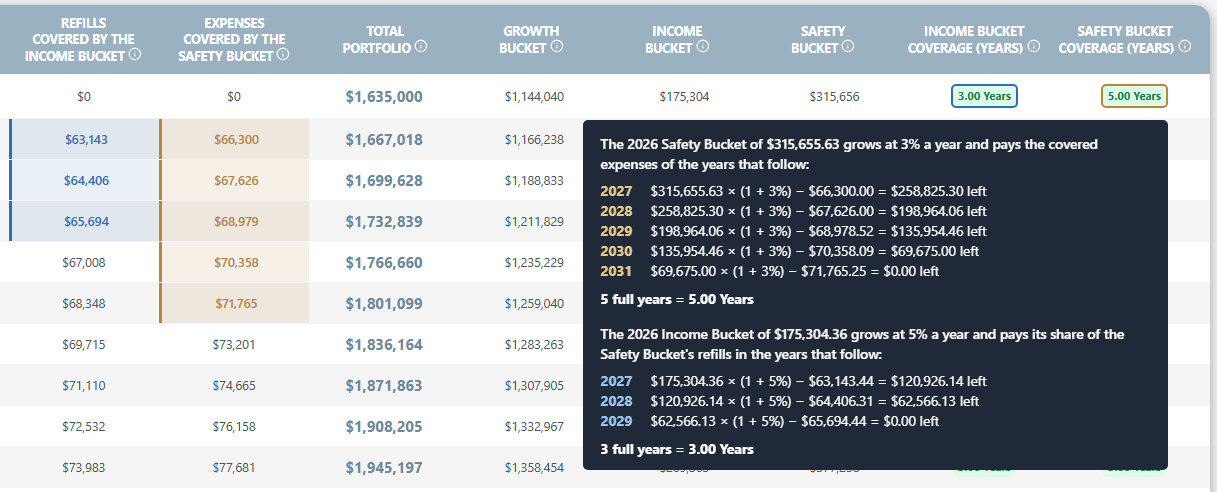Select the $1,635,000 total portfolio value
Image resolution: width=1217 pixels, height=492 pixels.
[x=384, y=97]
